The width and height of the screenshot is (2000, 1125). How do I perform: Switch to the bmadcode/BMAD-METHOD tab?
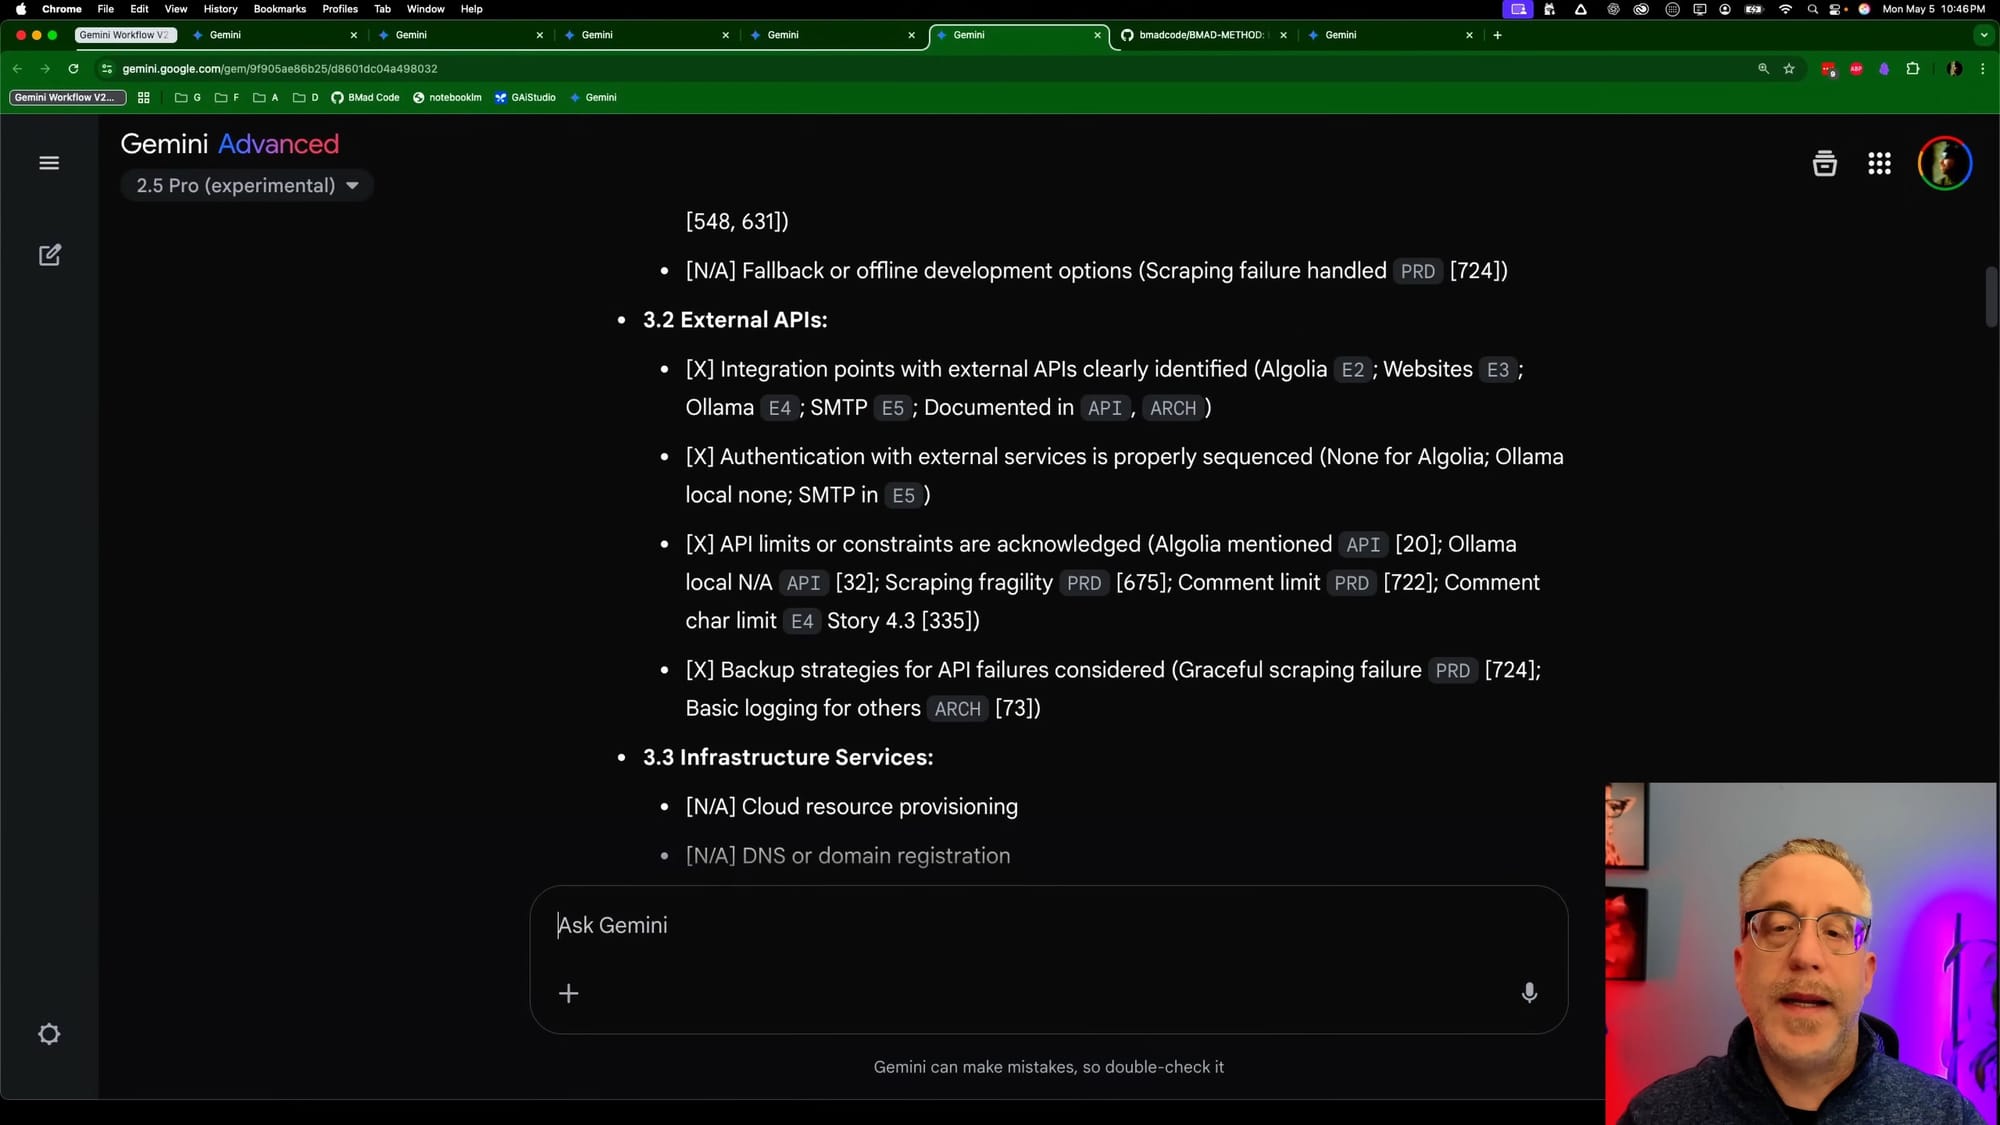(1200, 35)
